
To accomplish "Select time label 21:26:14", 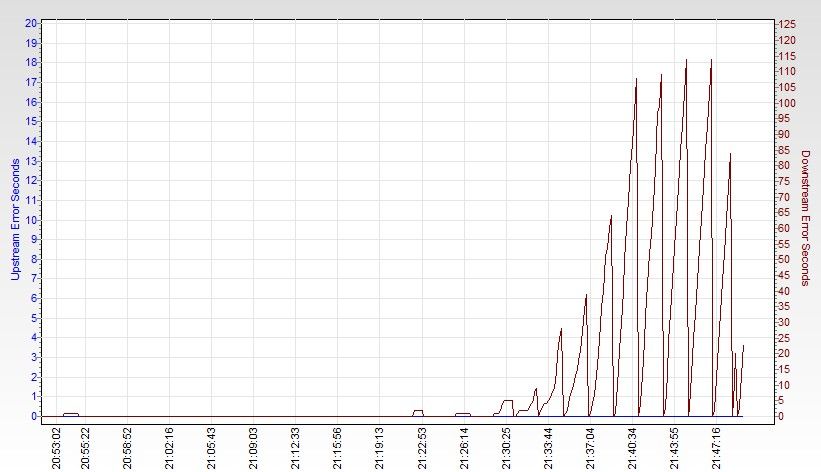I will (464, 448).
